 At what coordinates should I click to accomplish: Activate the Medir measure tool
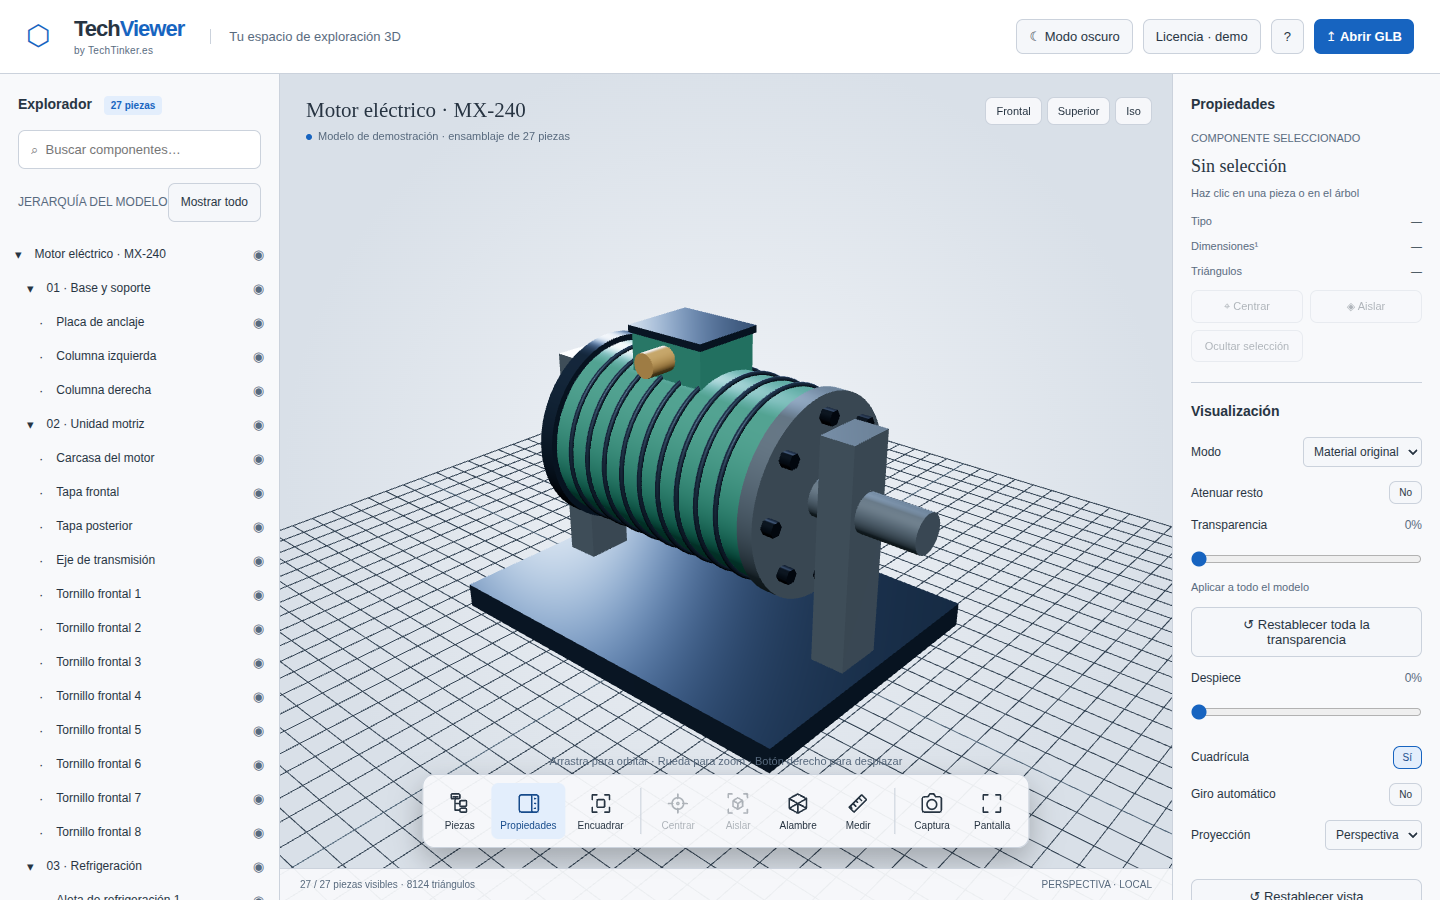click(858, 811)
